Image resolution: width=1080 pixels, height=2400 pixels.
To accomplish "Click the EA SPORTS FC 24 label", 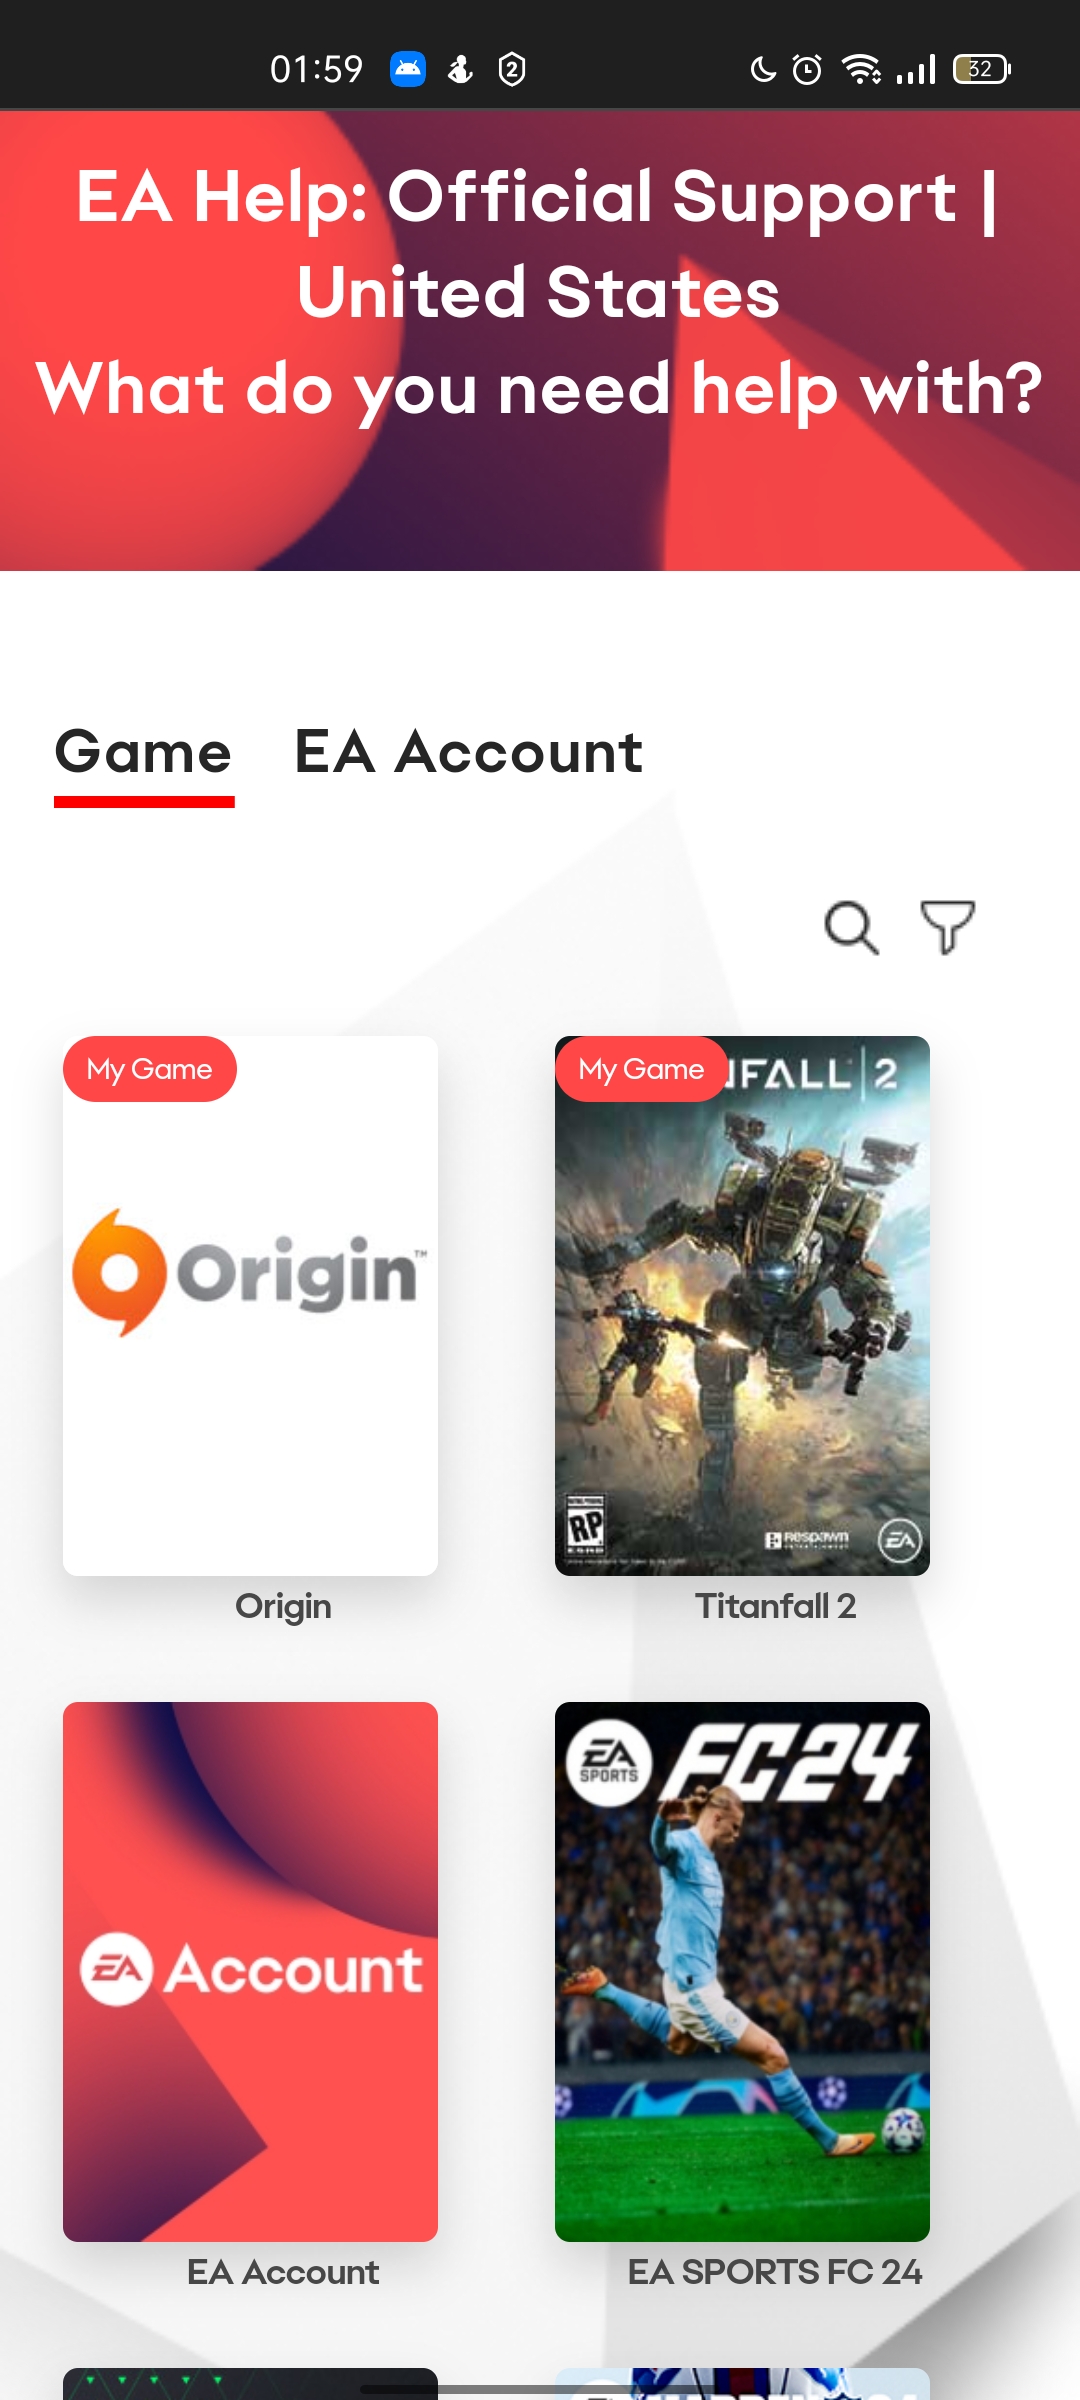I will click(x=775, y=2272).
